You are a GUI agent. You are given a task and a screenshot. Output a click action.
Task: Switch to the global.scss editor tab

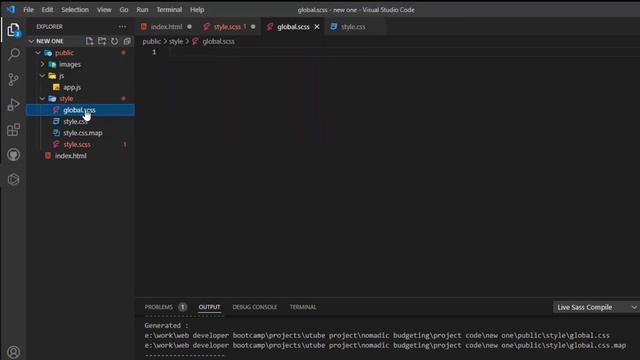(293, 27)
